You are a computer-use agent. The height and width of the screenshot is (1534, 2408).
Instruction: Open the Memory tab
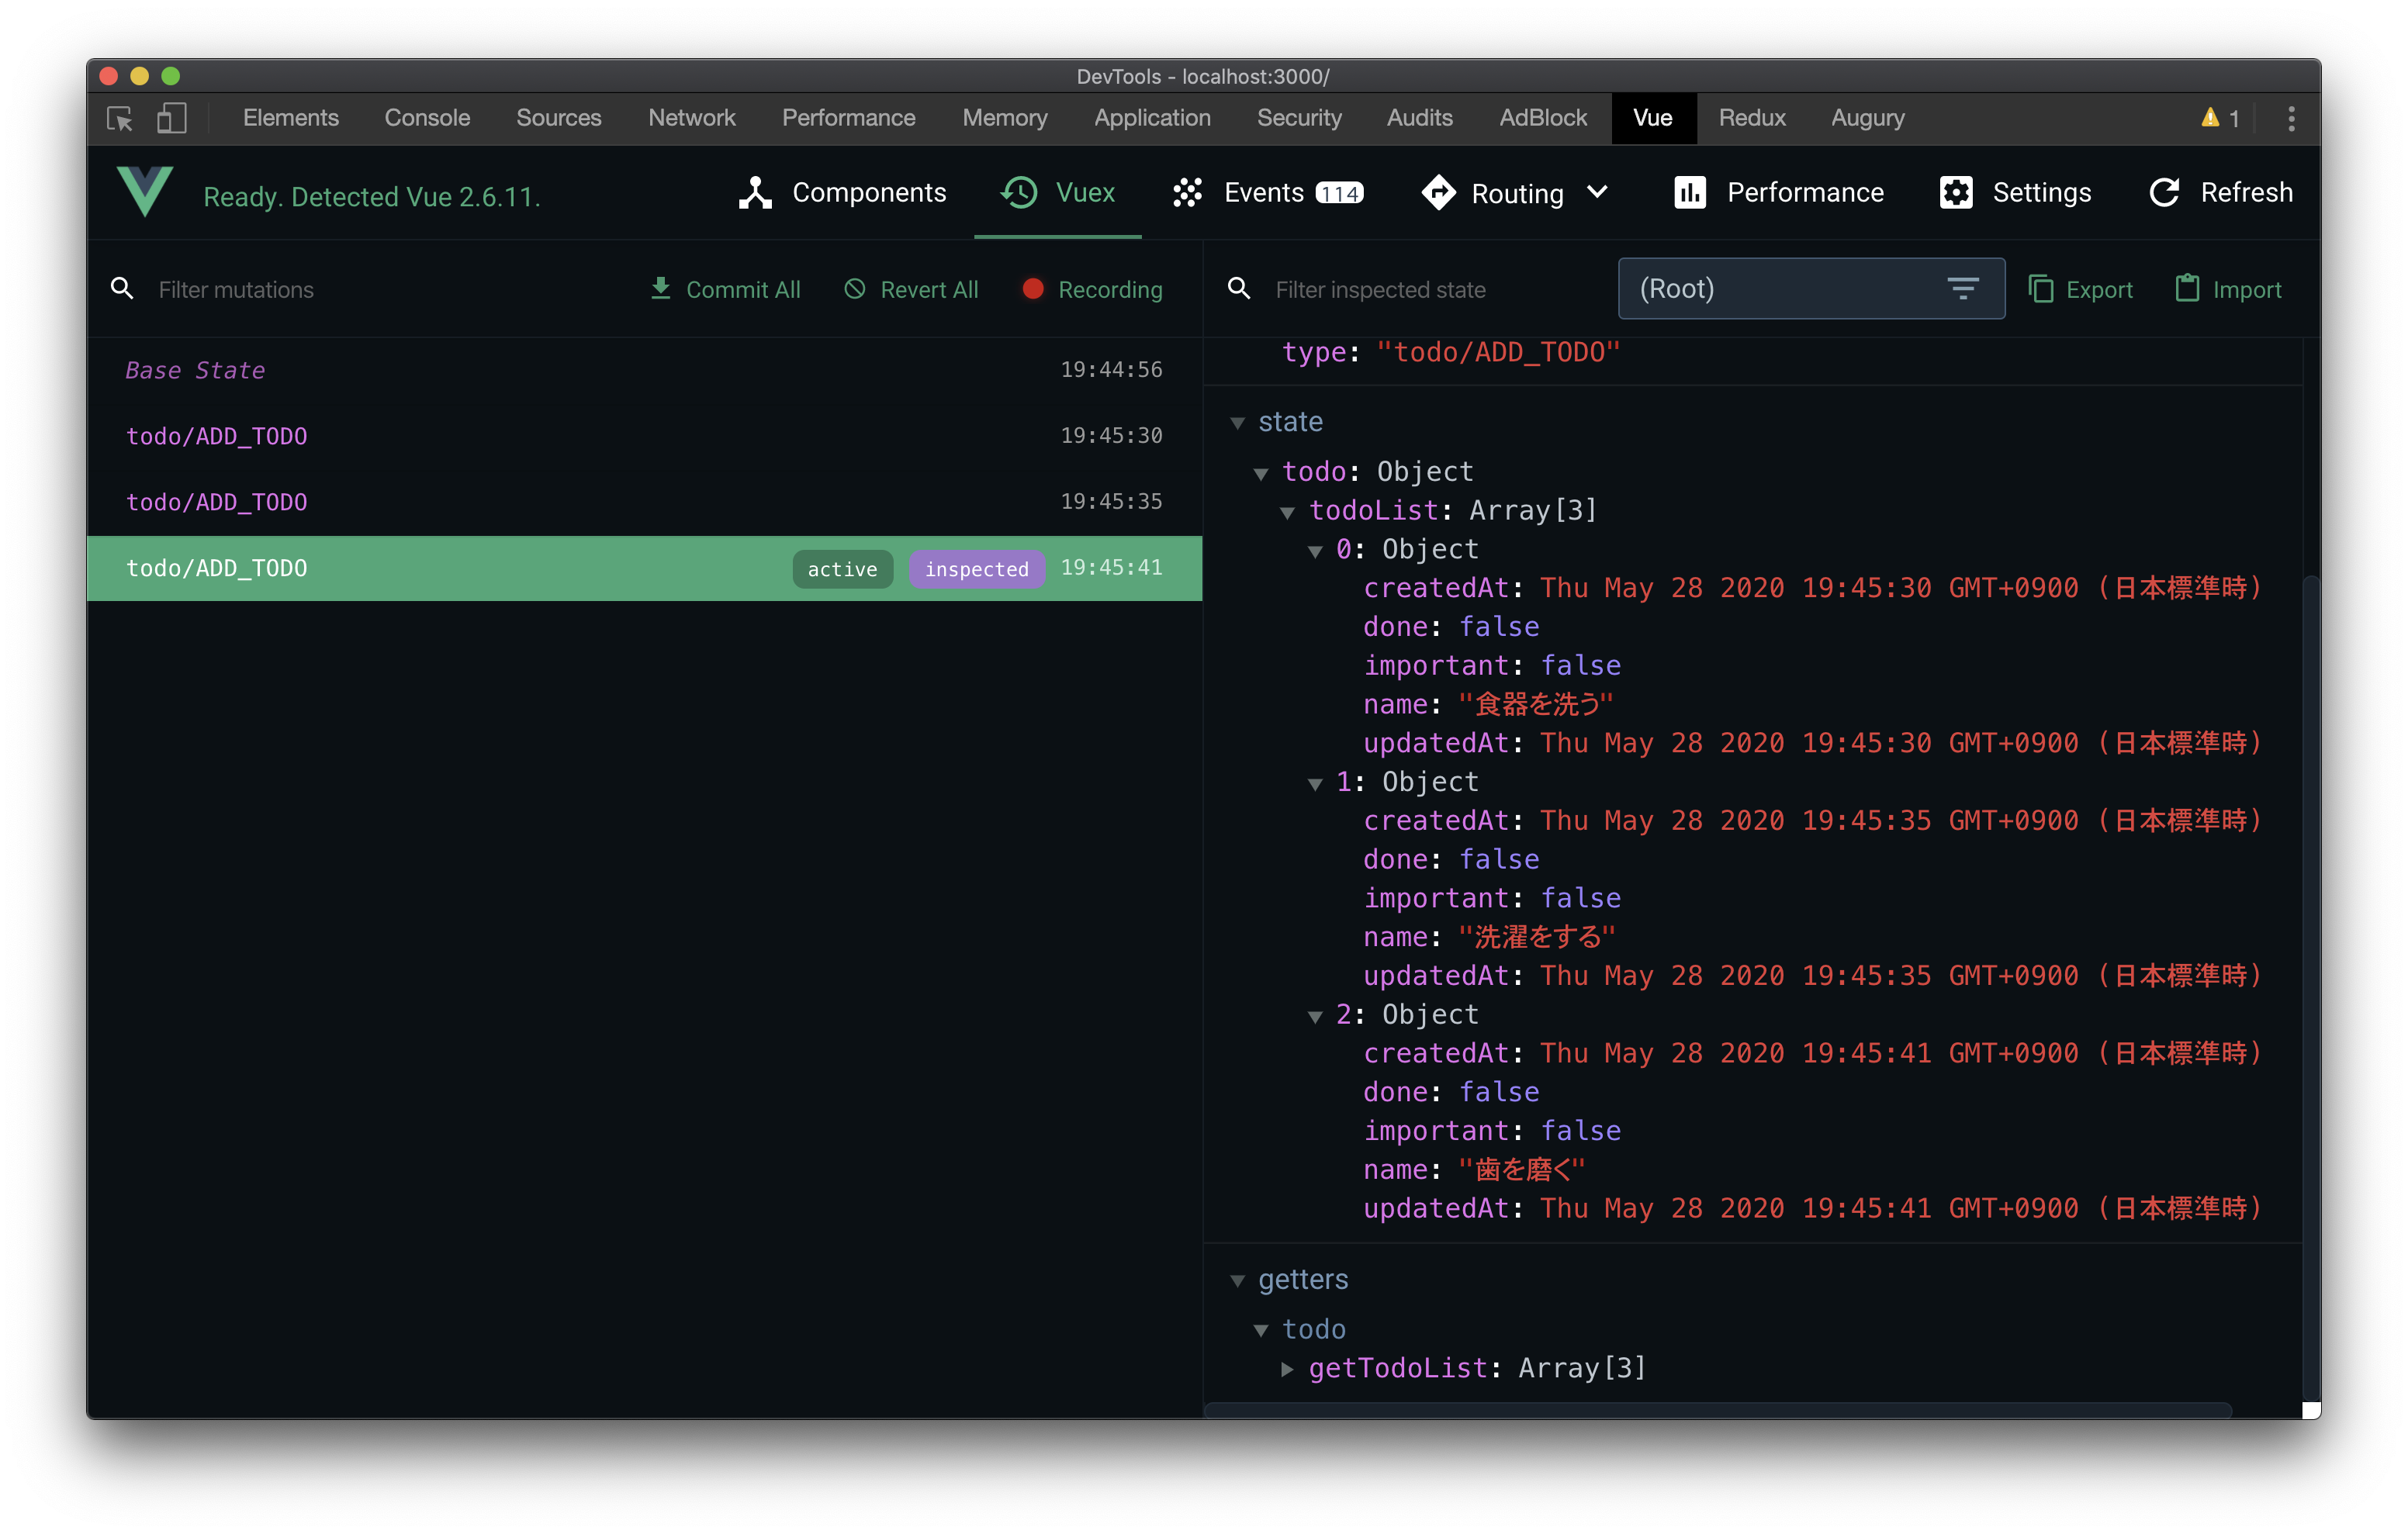click(1005, 118)
